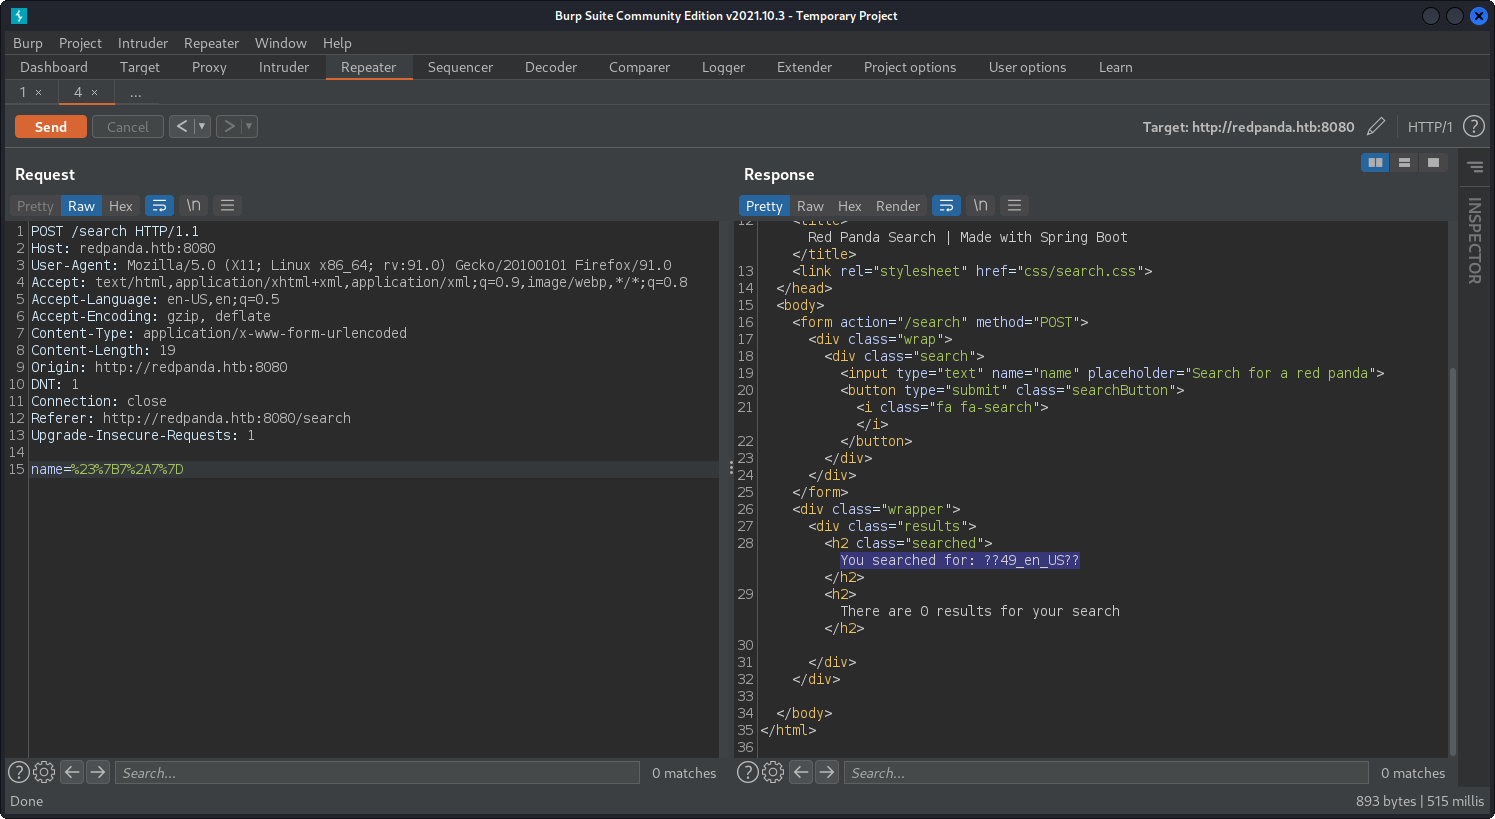This screenshot has width=1495, height=819.
Task: Select Request Pretty view
Action: coord(35,206)
